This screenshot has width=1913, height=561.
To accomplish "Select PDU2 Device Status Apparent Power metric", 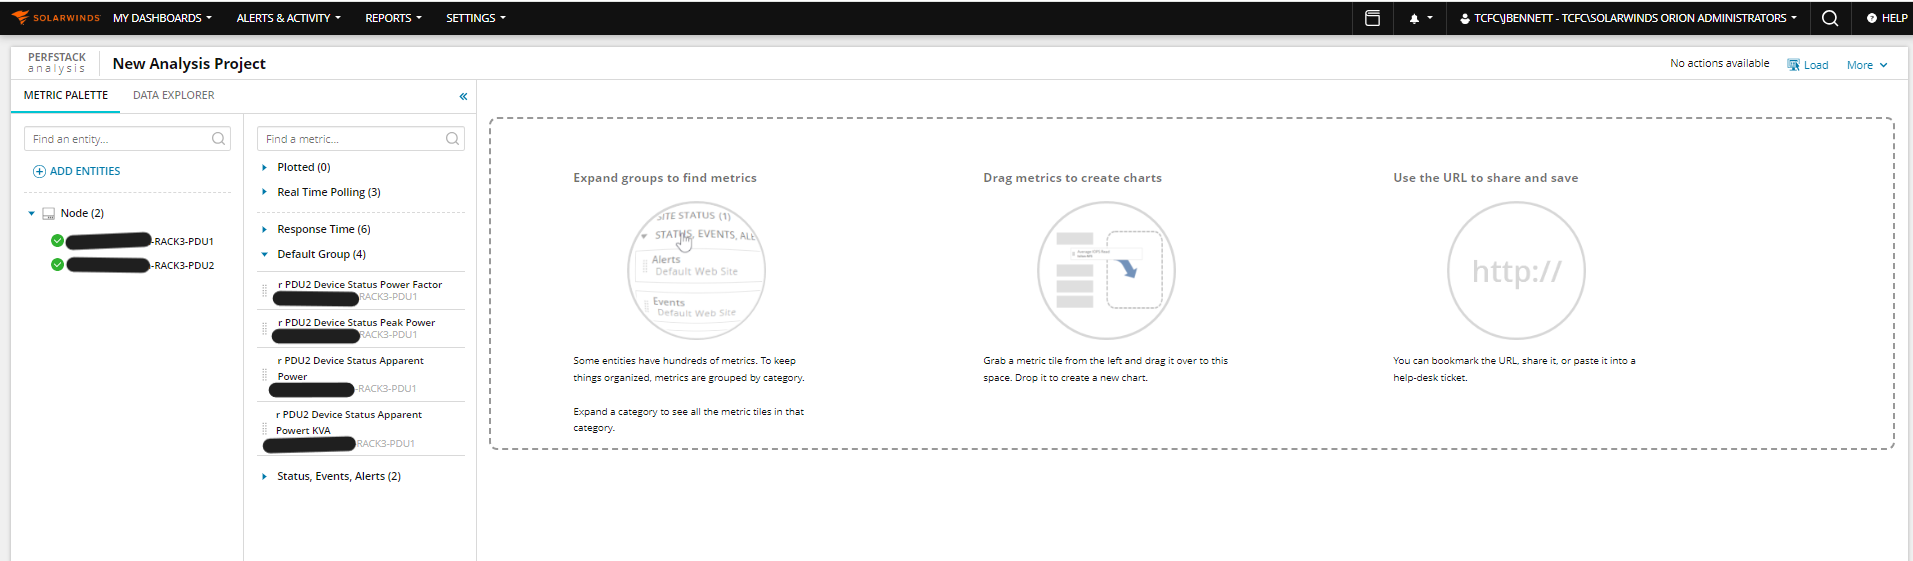I will (x=361, y=375).
